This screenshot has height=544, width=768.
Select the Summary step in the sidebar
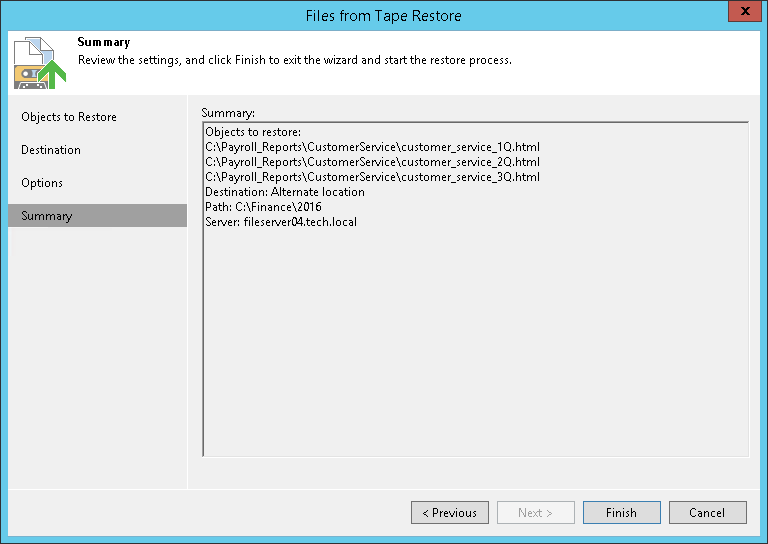point(47,216)
